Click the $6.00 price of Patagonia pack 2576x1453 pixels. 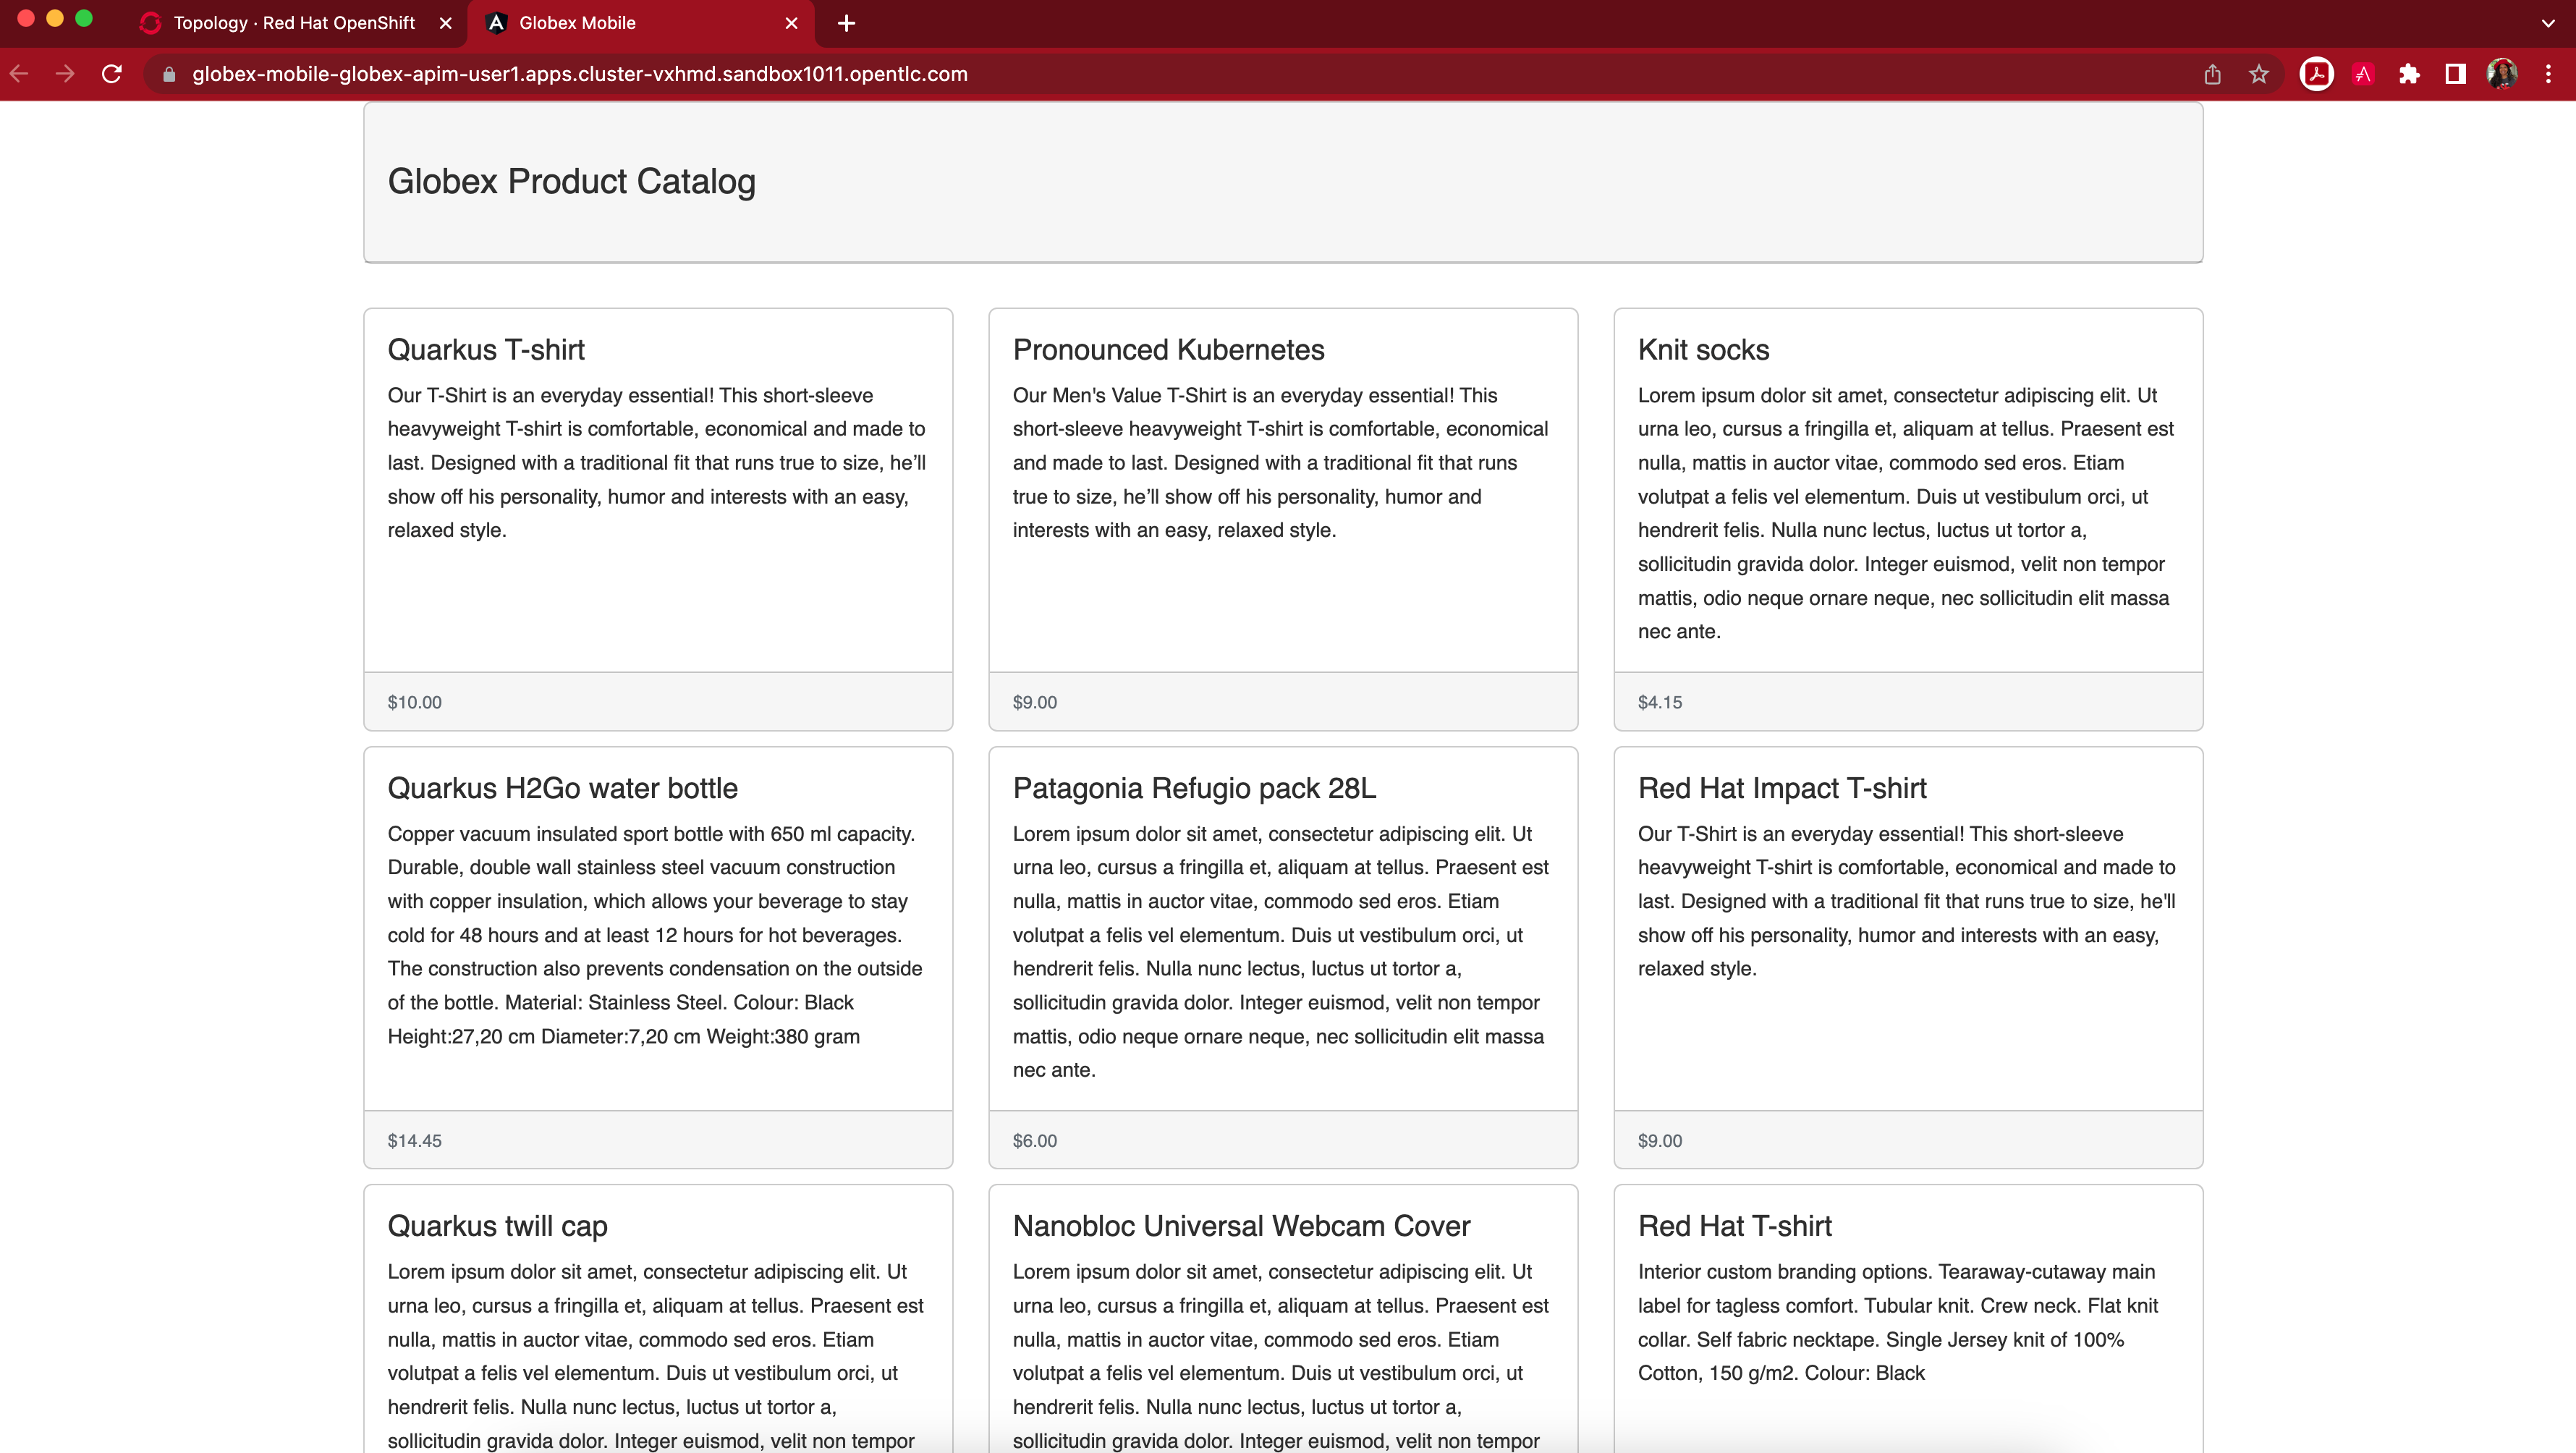coord(1034,1140)
